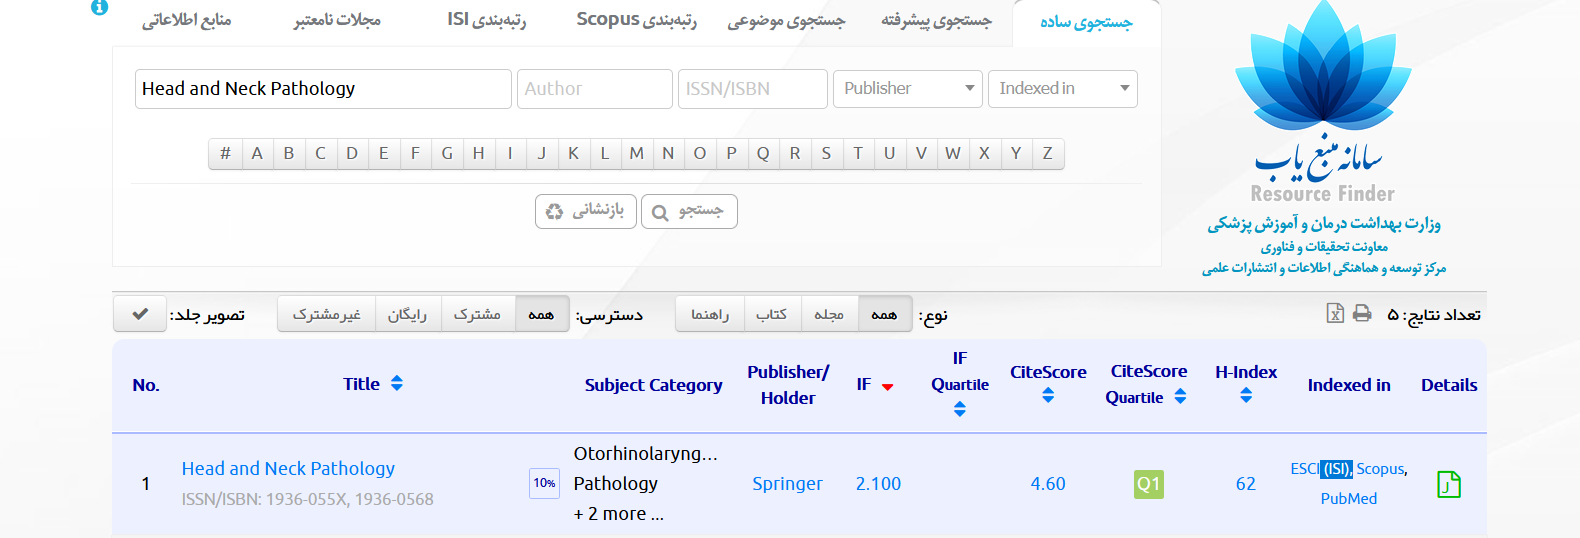Open the green journal details icon
The width and height of the screenshot is (1580, 538).
click(1448, 484)
